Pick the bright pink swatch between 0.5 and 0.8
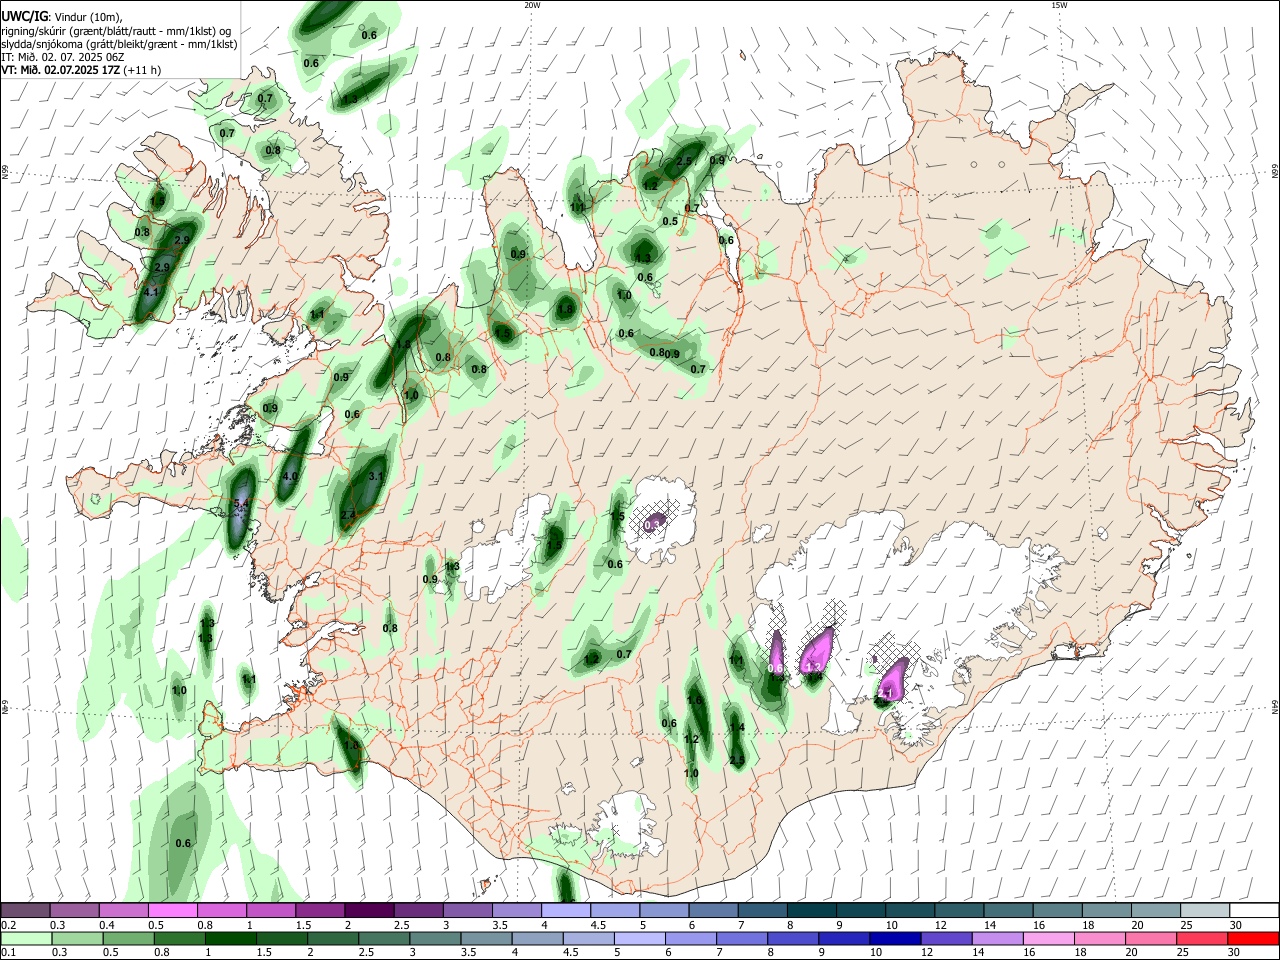The height and width of the screenshot is (960, 1280). click(x=172, y=910)
